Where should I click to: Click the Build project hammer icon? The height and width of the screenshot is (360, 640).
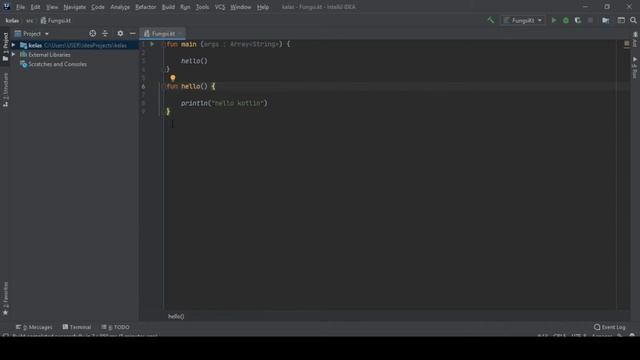click(x=490, y=20)
